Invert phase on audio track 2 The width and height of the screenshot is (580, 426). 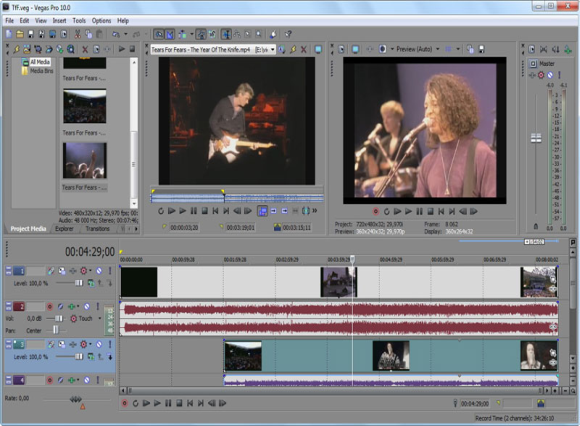[60, 306]
